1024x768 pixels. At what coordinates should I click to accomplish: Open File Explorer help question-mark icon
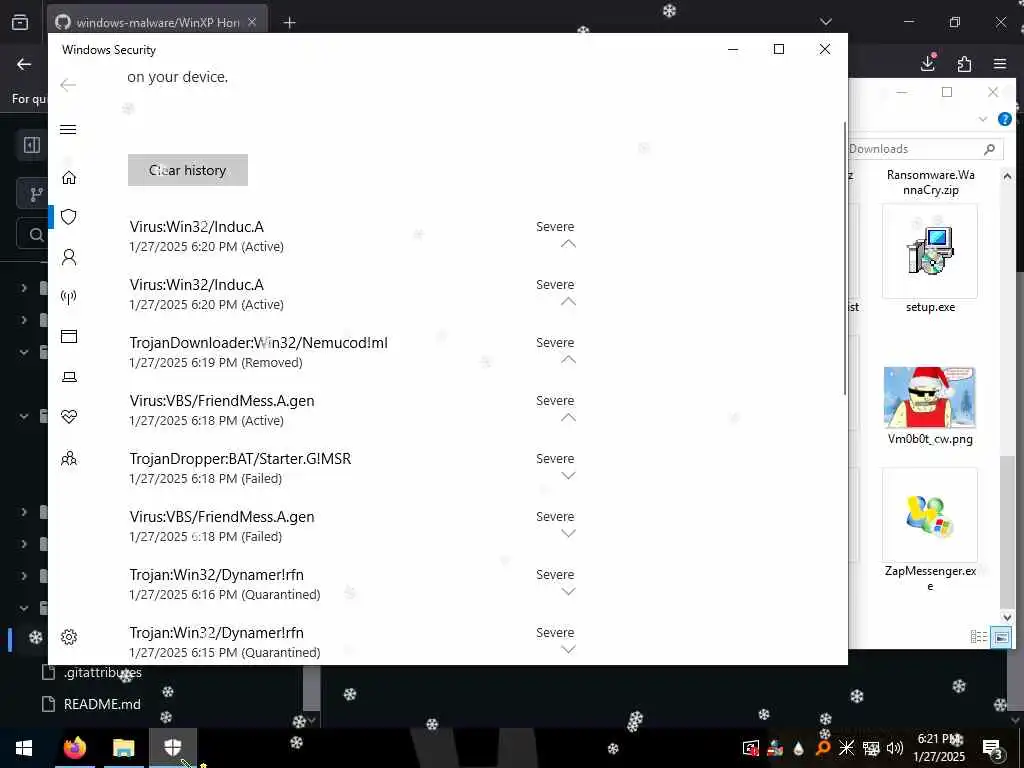(x=1004, y=119)
